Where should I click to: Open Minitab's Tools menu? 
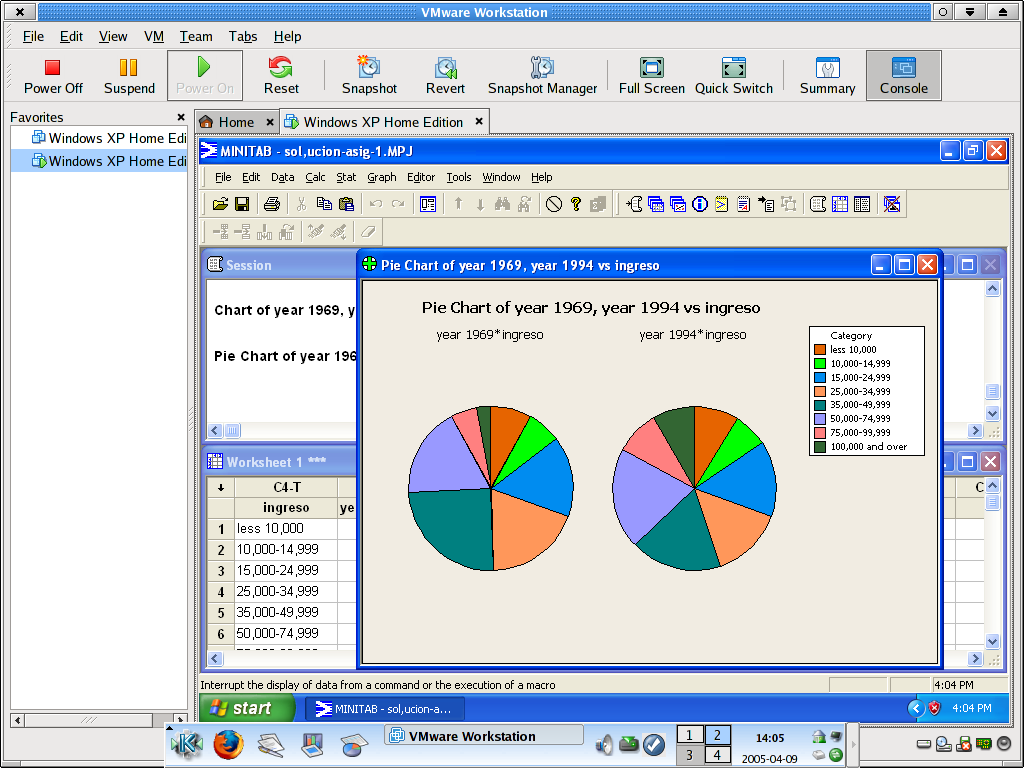458,177
